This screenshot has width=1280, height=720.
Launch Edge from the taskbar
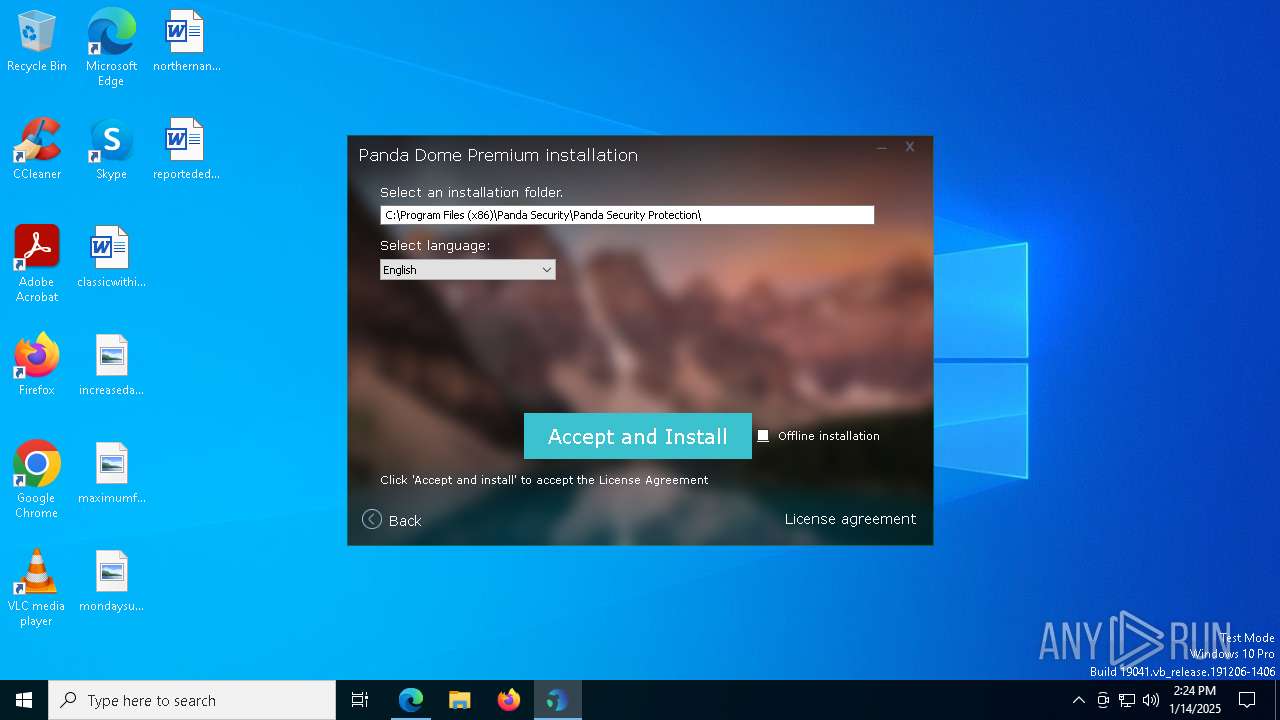(x=411, y=700)
